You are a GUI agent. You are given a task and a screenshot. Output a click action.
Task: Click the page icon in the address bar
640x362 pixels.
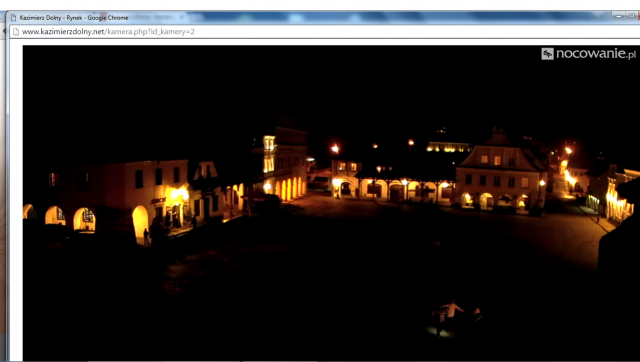pyautogui.click(x=16, y=31)
